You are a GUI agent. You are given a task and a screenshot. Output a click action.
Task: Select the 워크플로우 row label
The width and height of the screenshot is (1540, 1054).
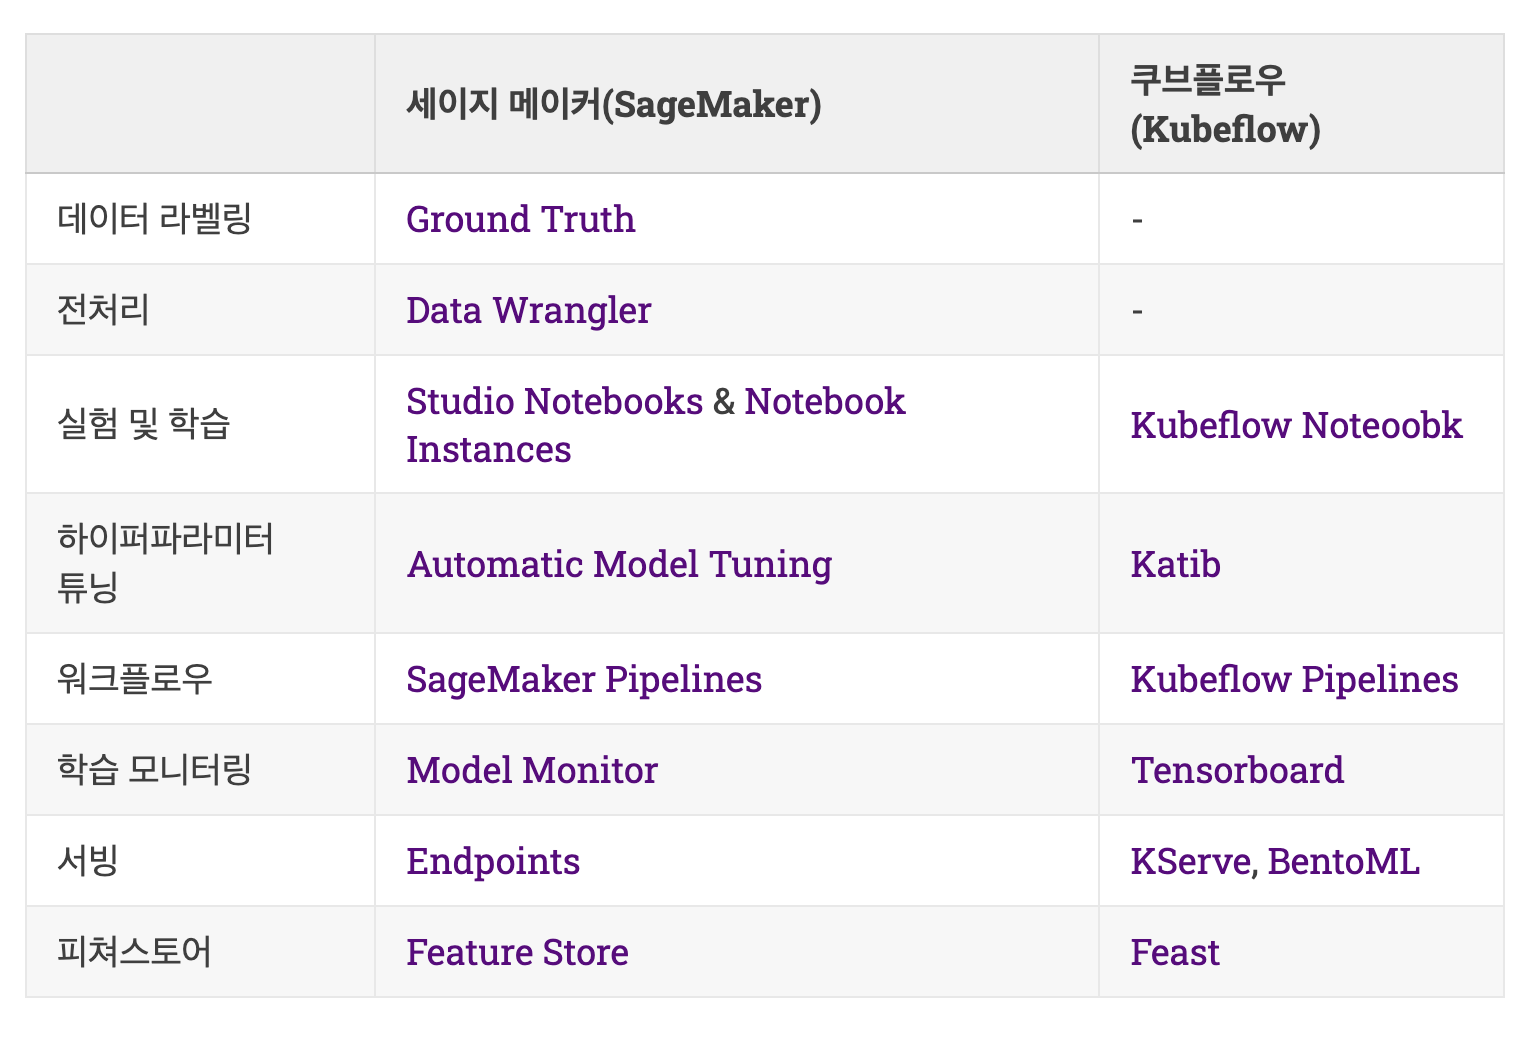click(135, 679)
